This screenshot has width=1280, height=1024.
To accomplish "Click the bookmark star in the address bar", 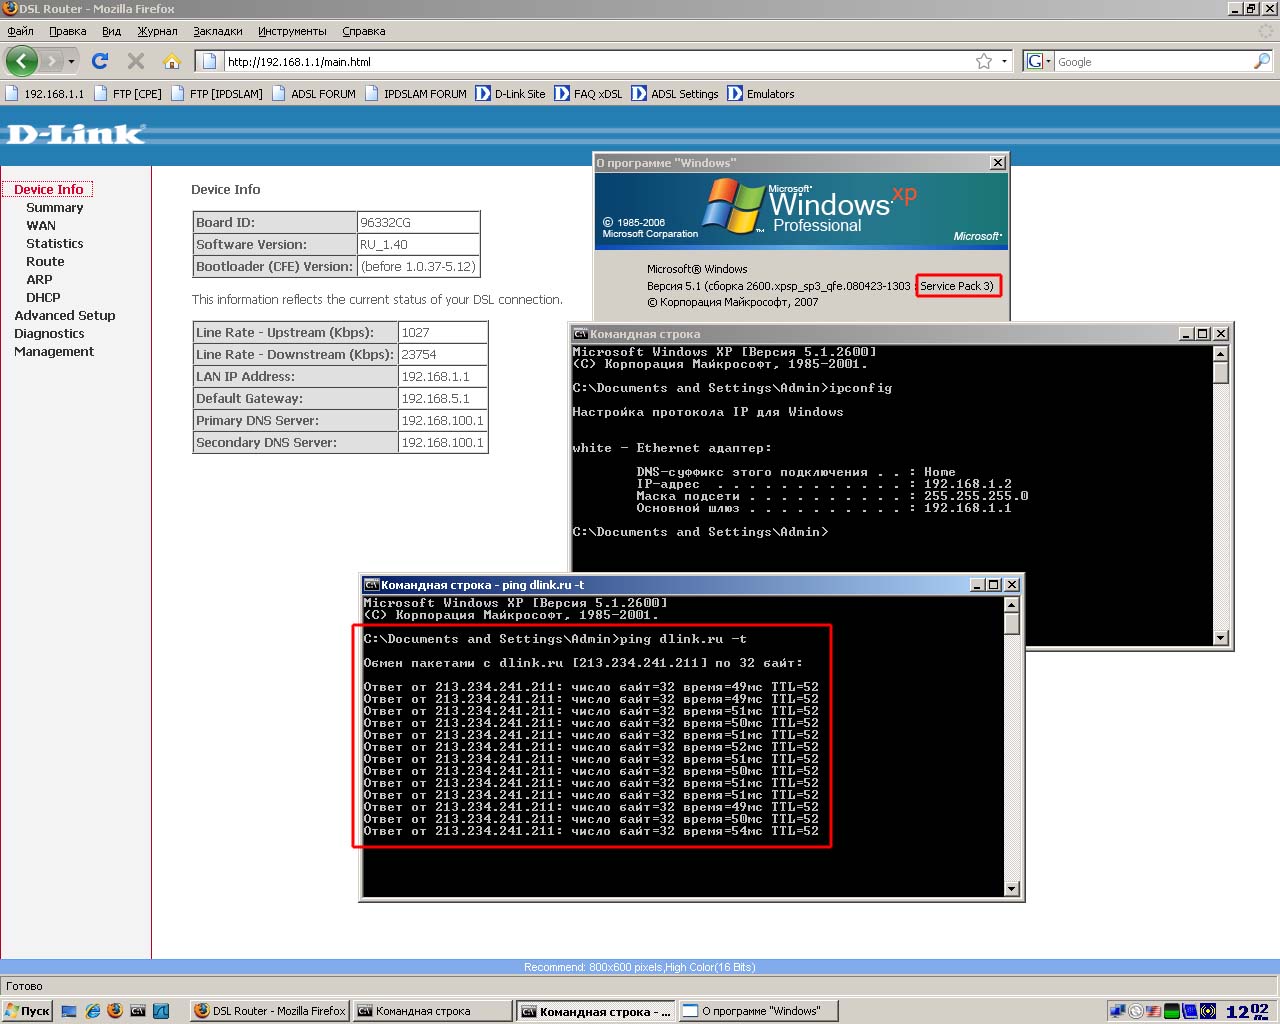I will (984, 61).
